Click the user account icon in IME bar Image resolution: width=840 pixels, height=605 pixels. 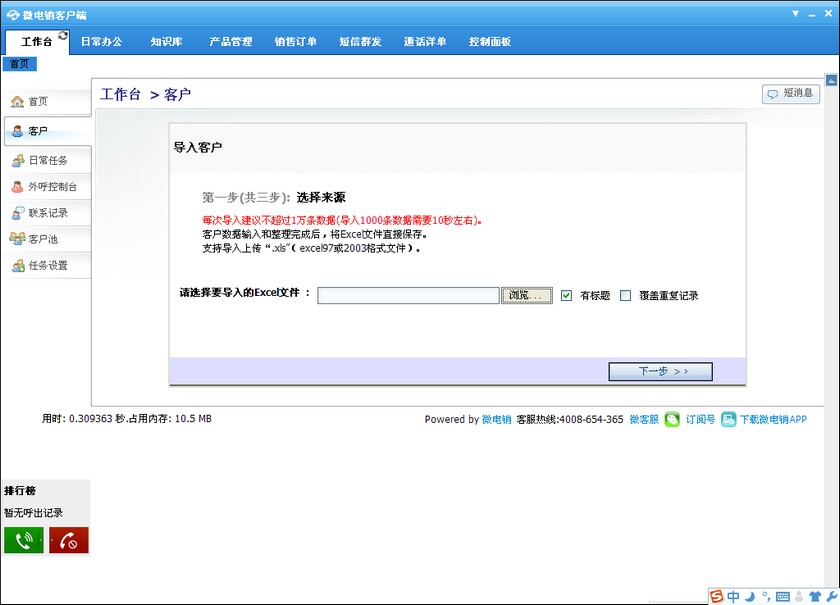tap(799, 596)
